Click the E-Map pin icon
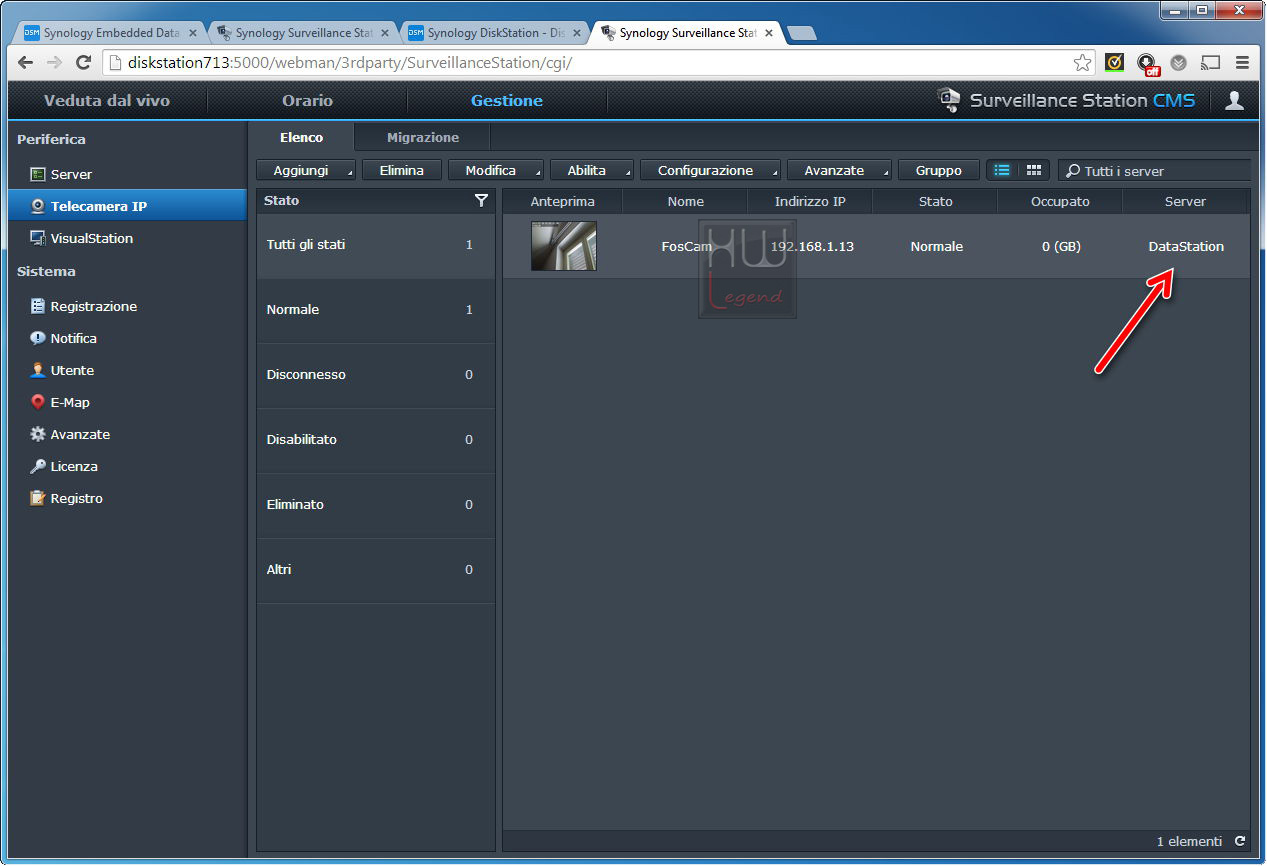Viewport: 1267px width, 866px height. pyautogui.click(x=38, y=402)
